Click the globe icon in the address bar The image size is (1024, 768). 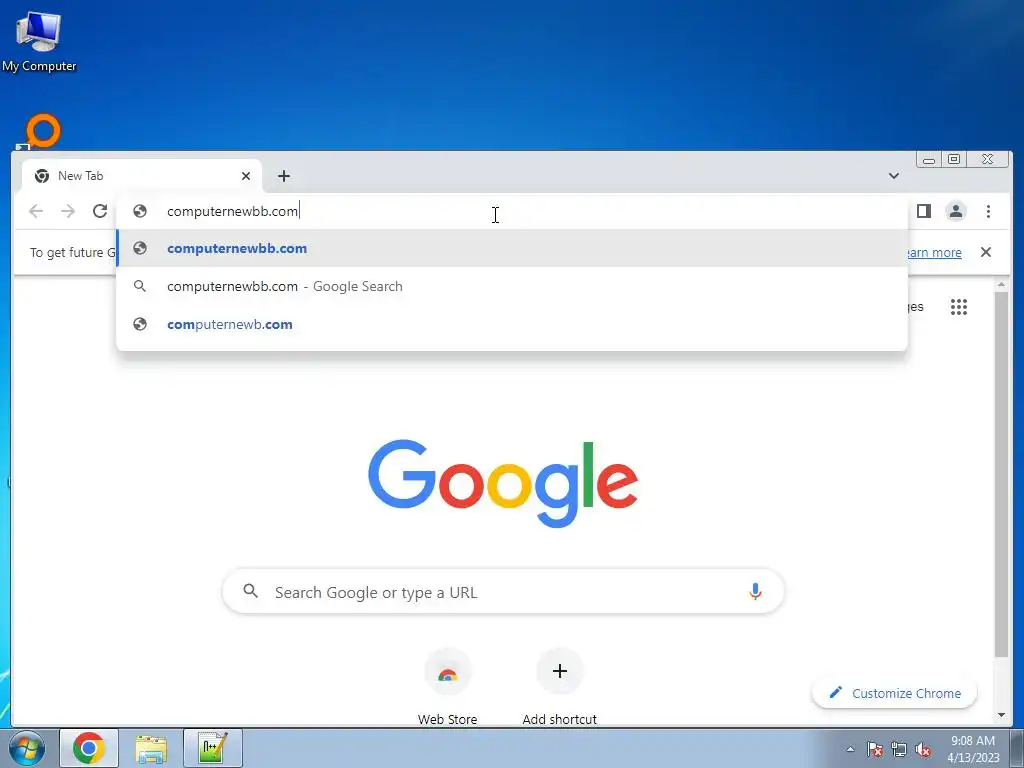pos(140,211)
